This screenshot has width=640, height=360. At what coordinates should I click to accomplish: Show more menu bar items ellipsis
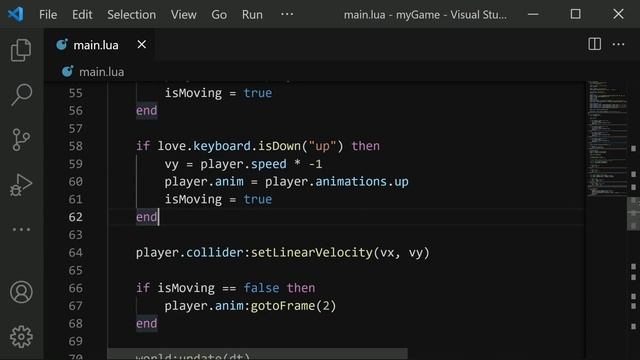tap(287, 14)
